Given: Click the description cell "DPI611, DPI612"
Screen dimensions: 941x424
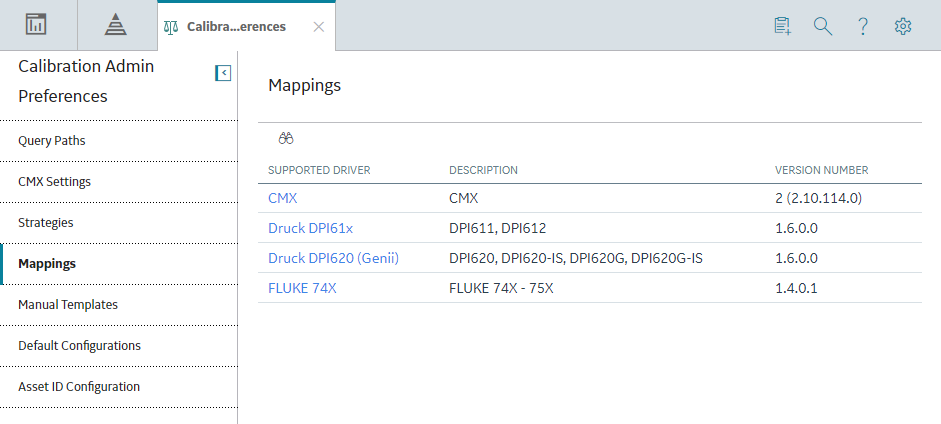Looking at the screenshot, I should coord(498,228).
